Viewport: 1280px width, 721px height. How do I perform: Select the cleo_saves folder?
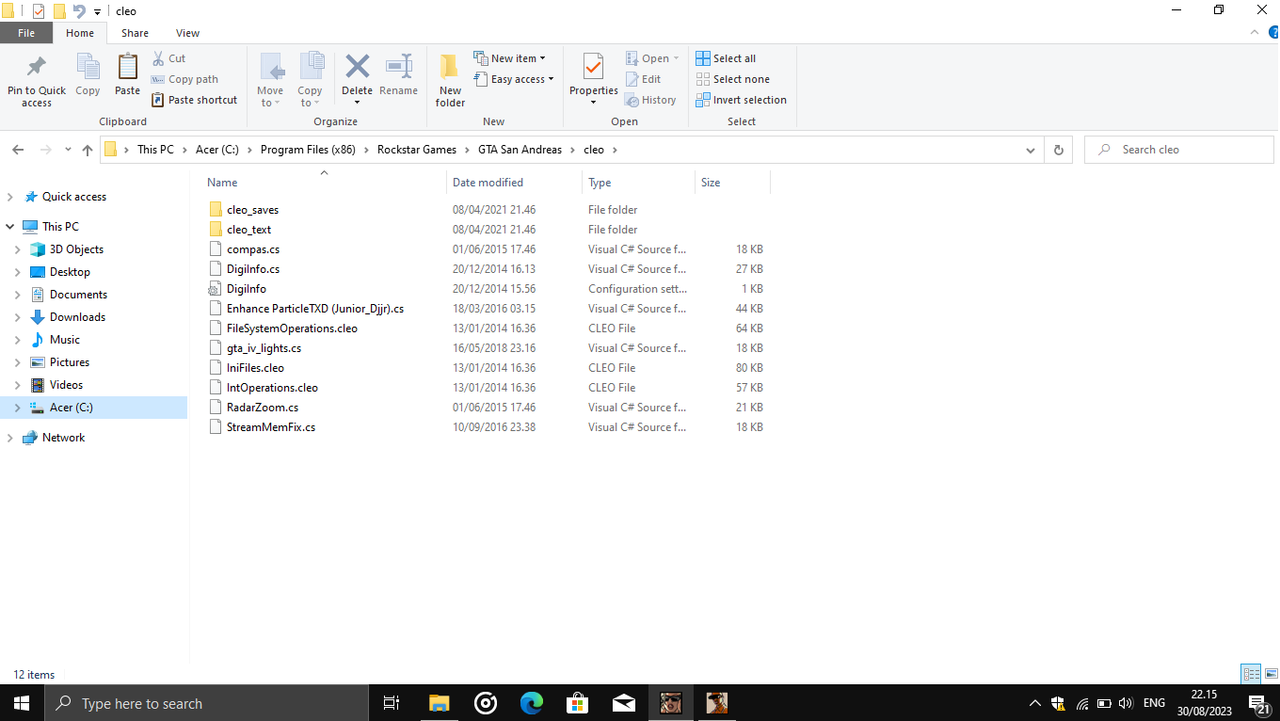[252, 210]
